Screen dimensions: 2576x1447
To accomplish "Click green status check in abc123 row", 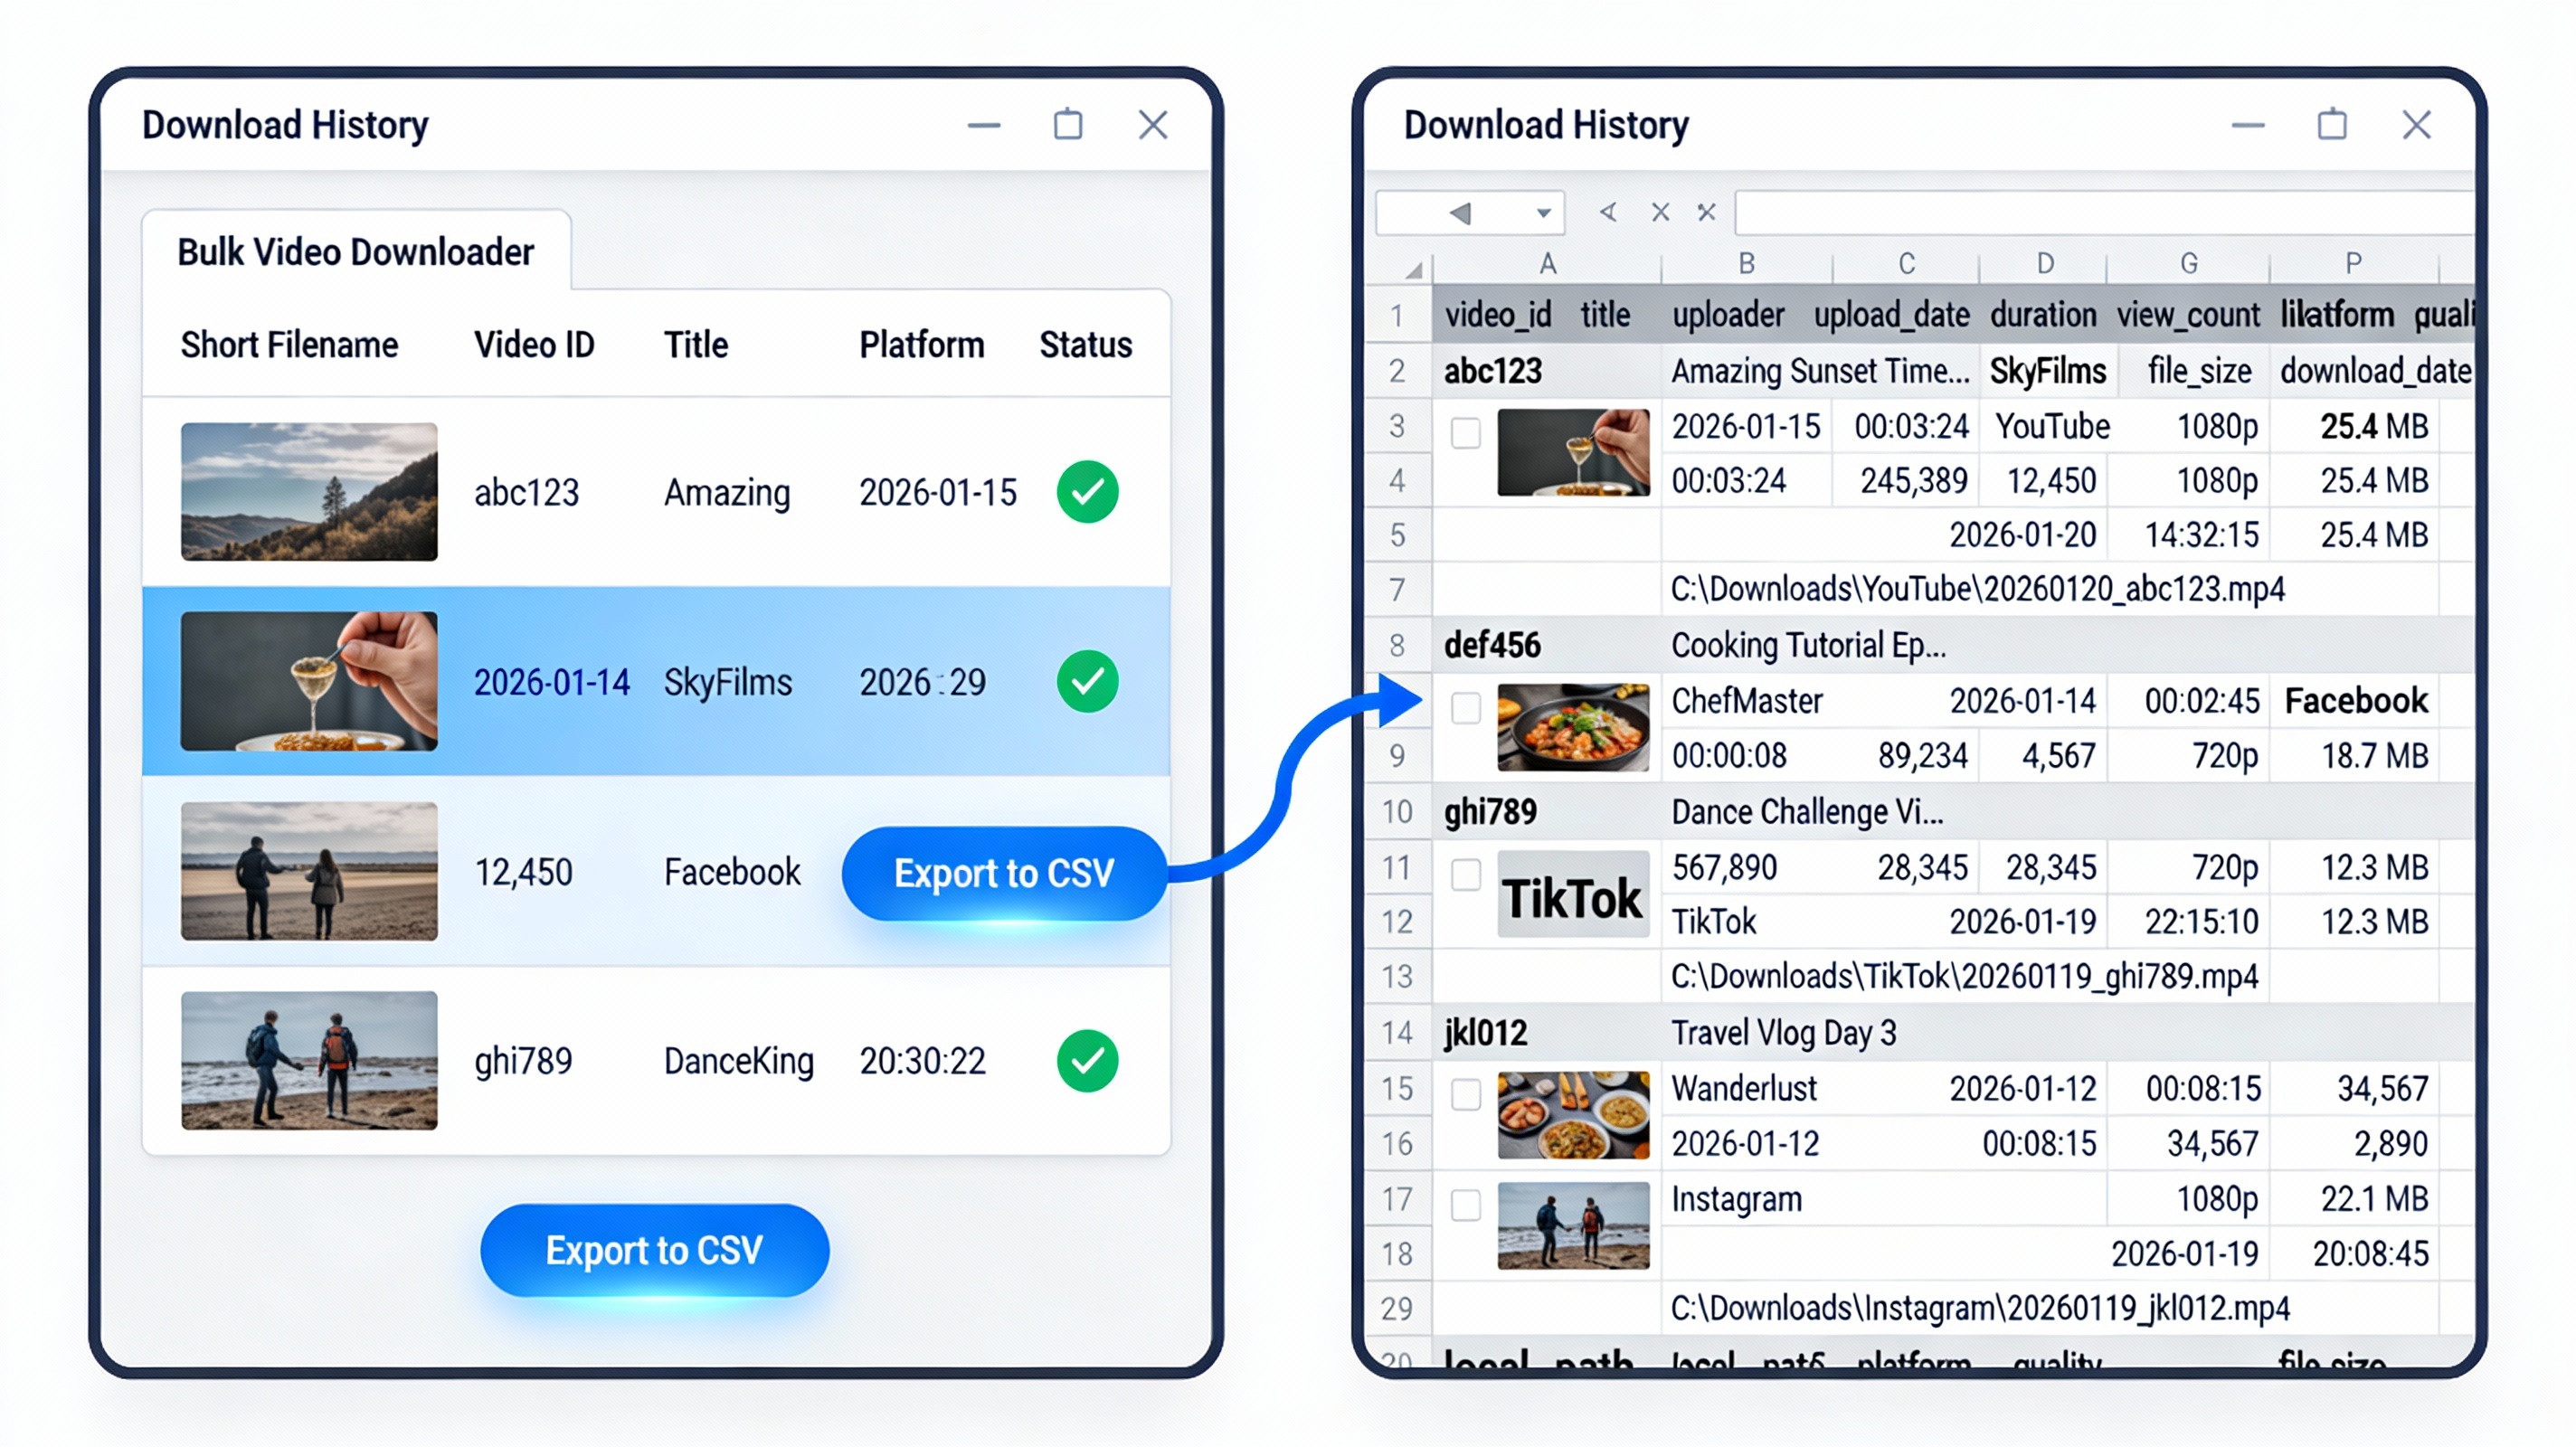I will [1087, 492].
